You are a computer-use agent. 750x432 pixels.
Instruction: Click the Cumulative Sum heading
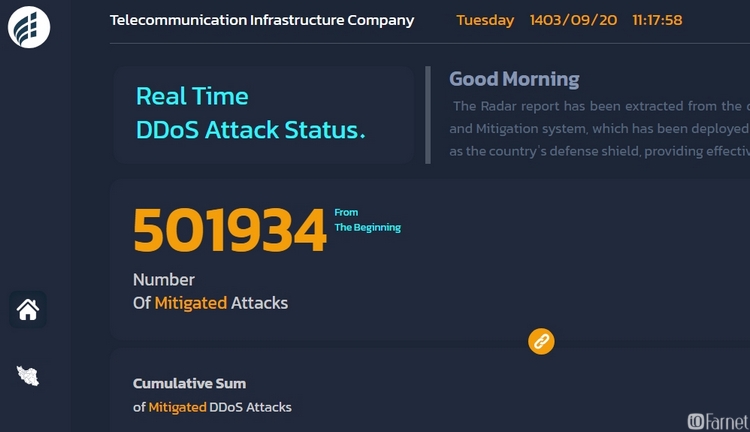pos(189,383)
